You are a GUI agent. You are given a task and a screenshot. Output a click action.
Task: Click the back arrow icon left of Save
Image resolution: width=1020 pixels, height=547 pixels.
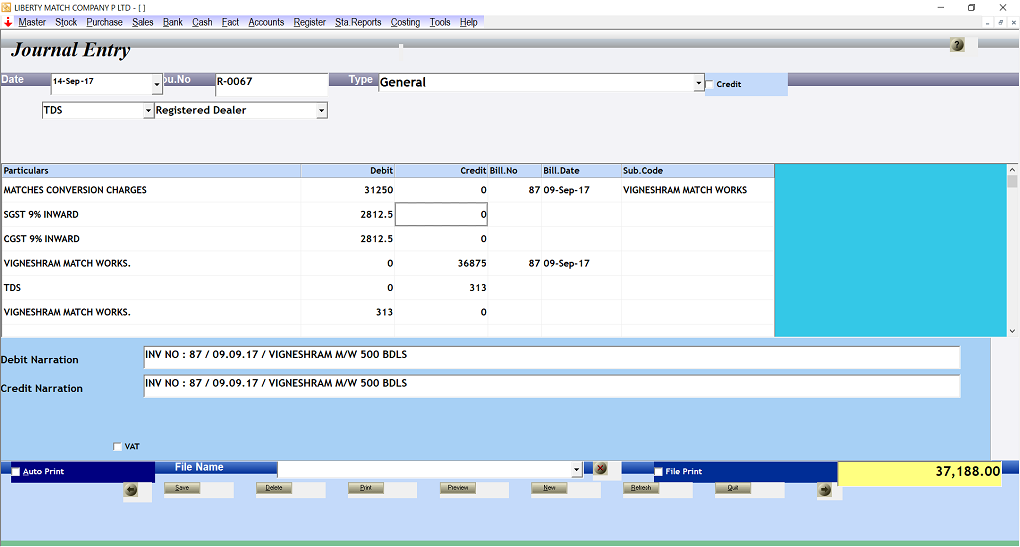(x=131, y=490)
